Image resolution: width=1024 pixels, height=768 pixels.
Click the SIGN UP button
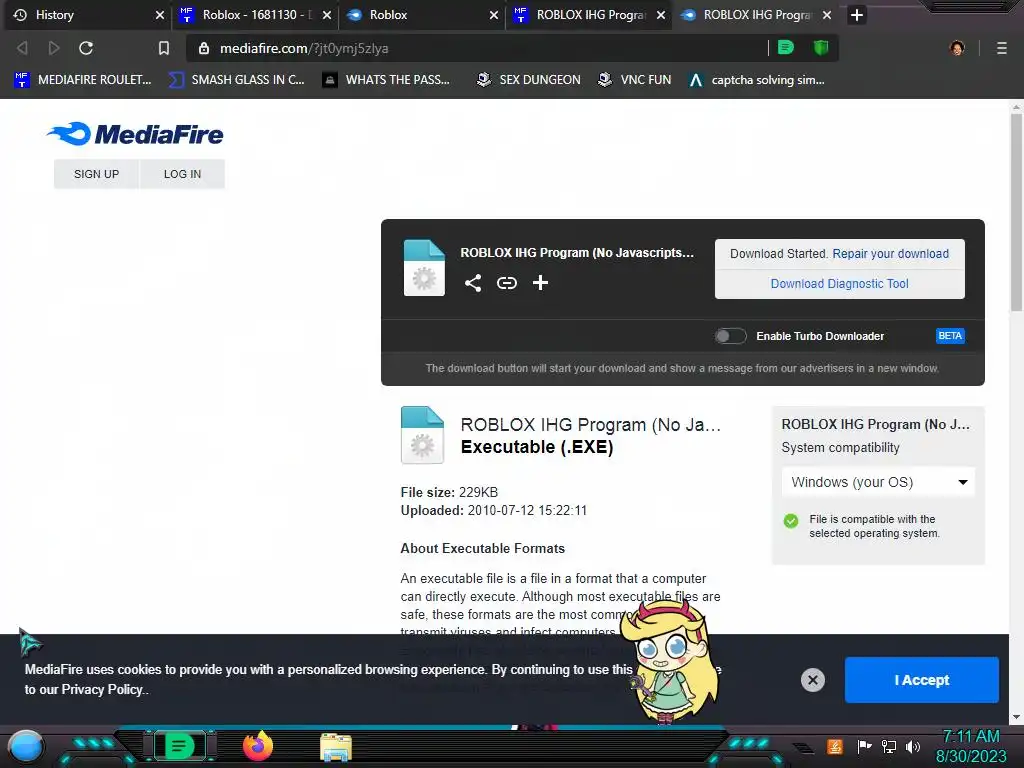97,174
